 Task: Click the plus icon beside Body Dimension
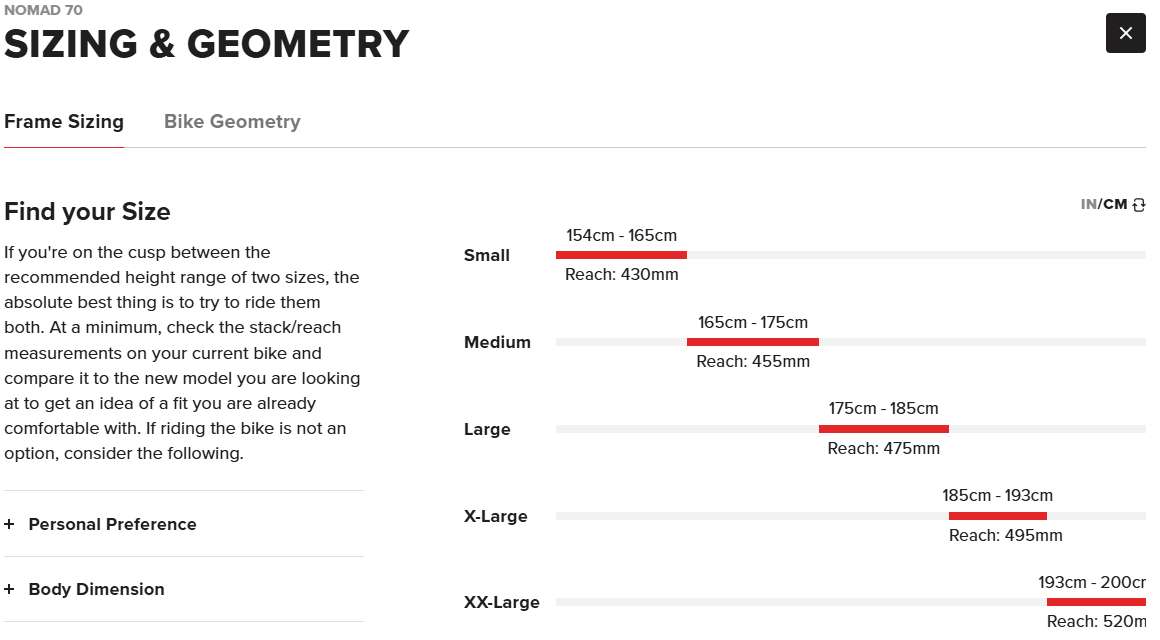(9, 589)
